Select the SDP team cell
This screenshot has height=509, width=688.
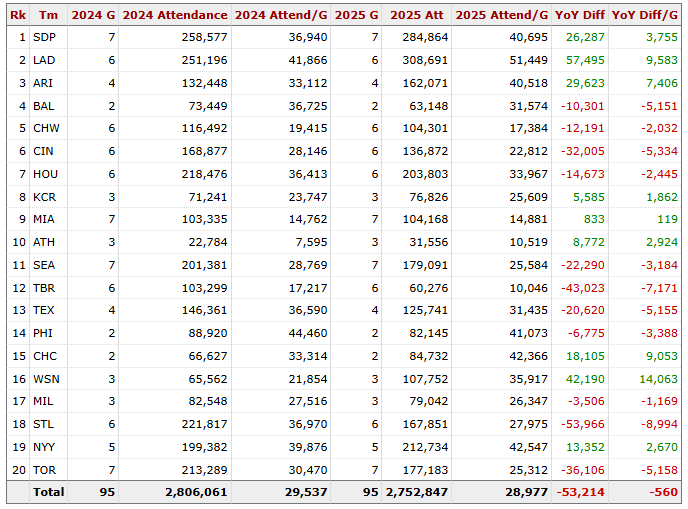pyautogui.click(x=44, y=37)
